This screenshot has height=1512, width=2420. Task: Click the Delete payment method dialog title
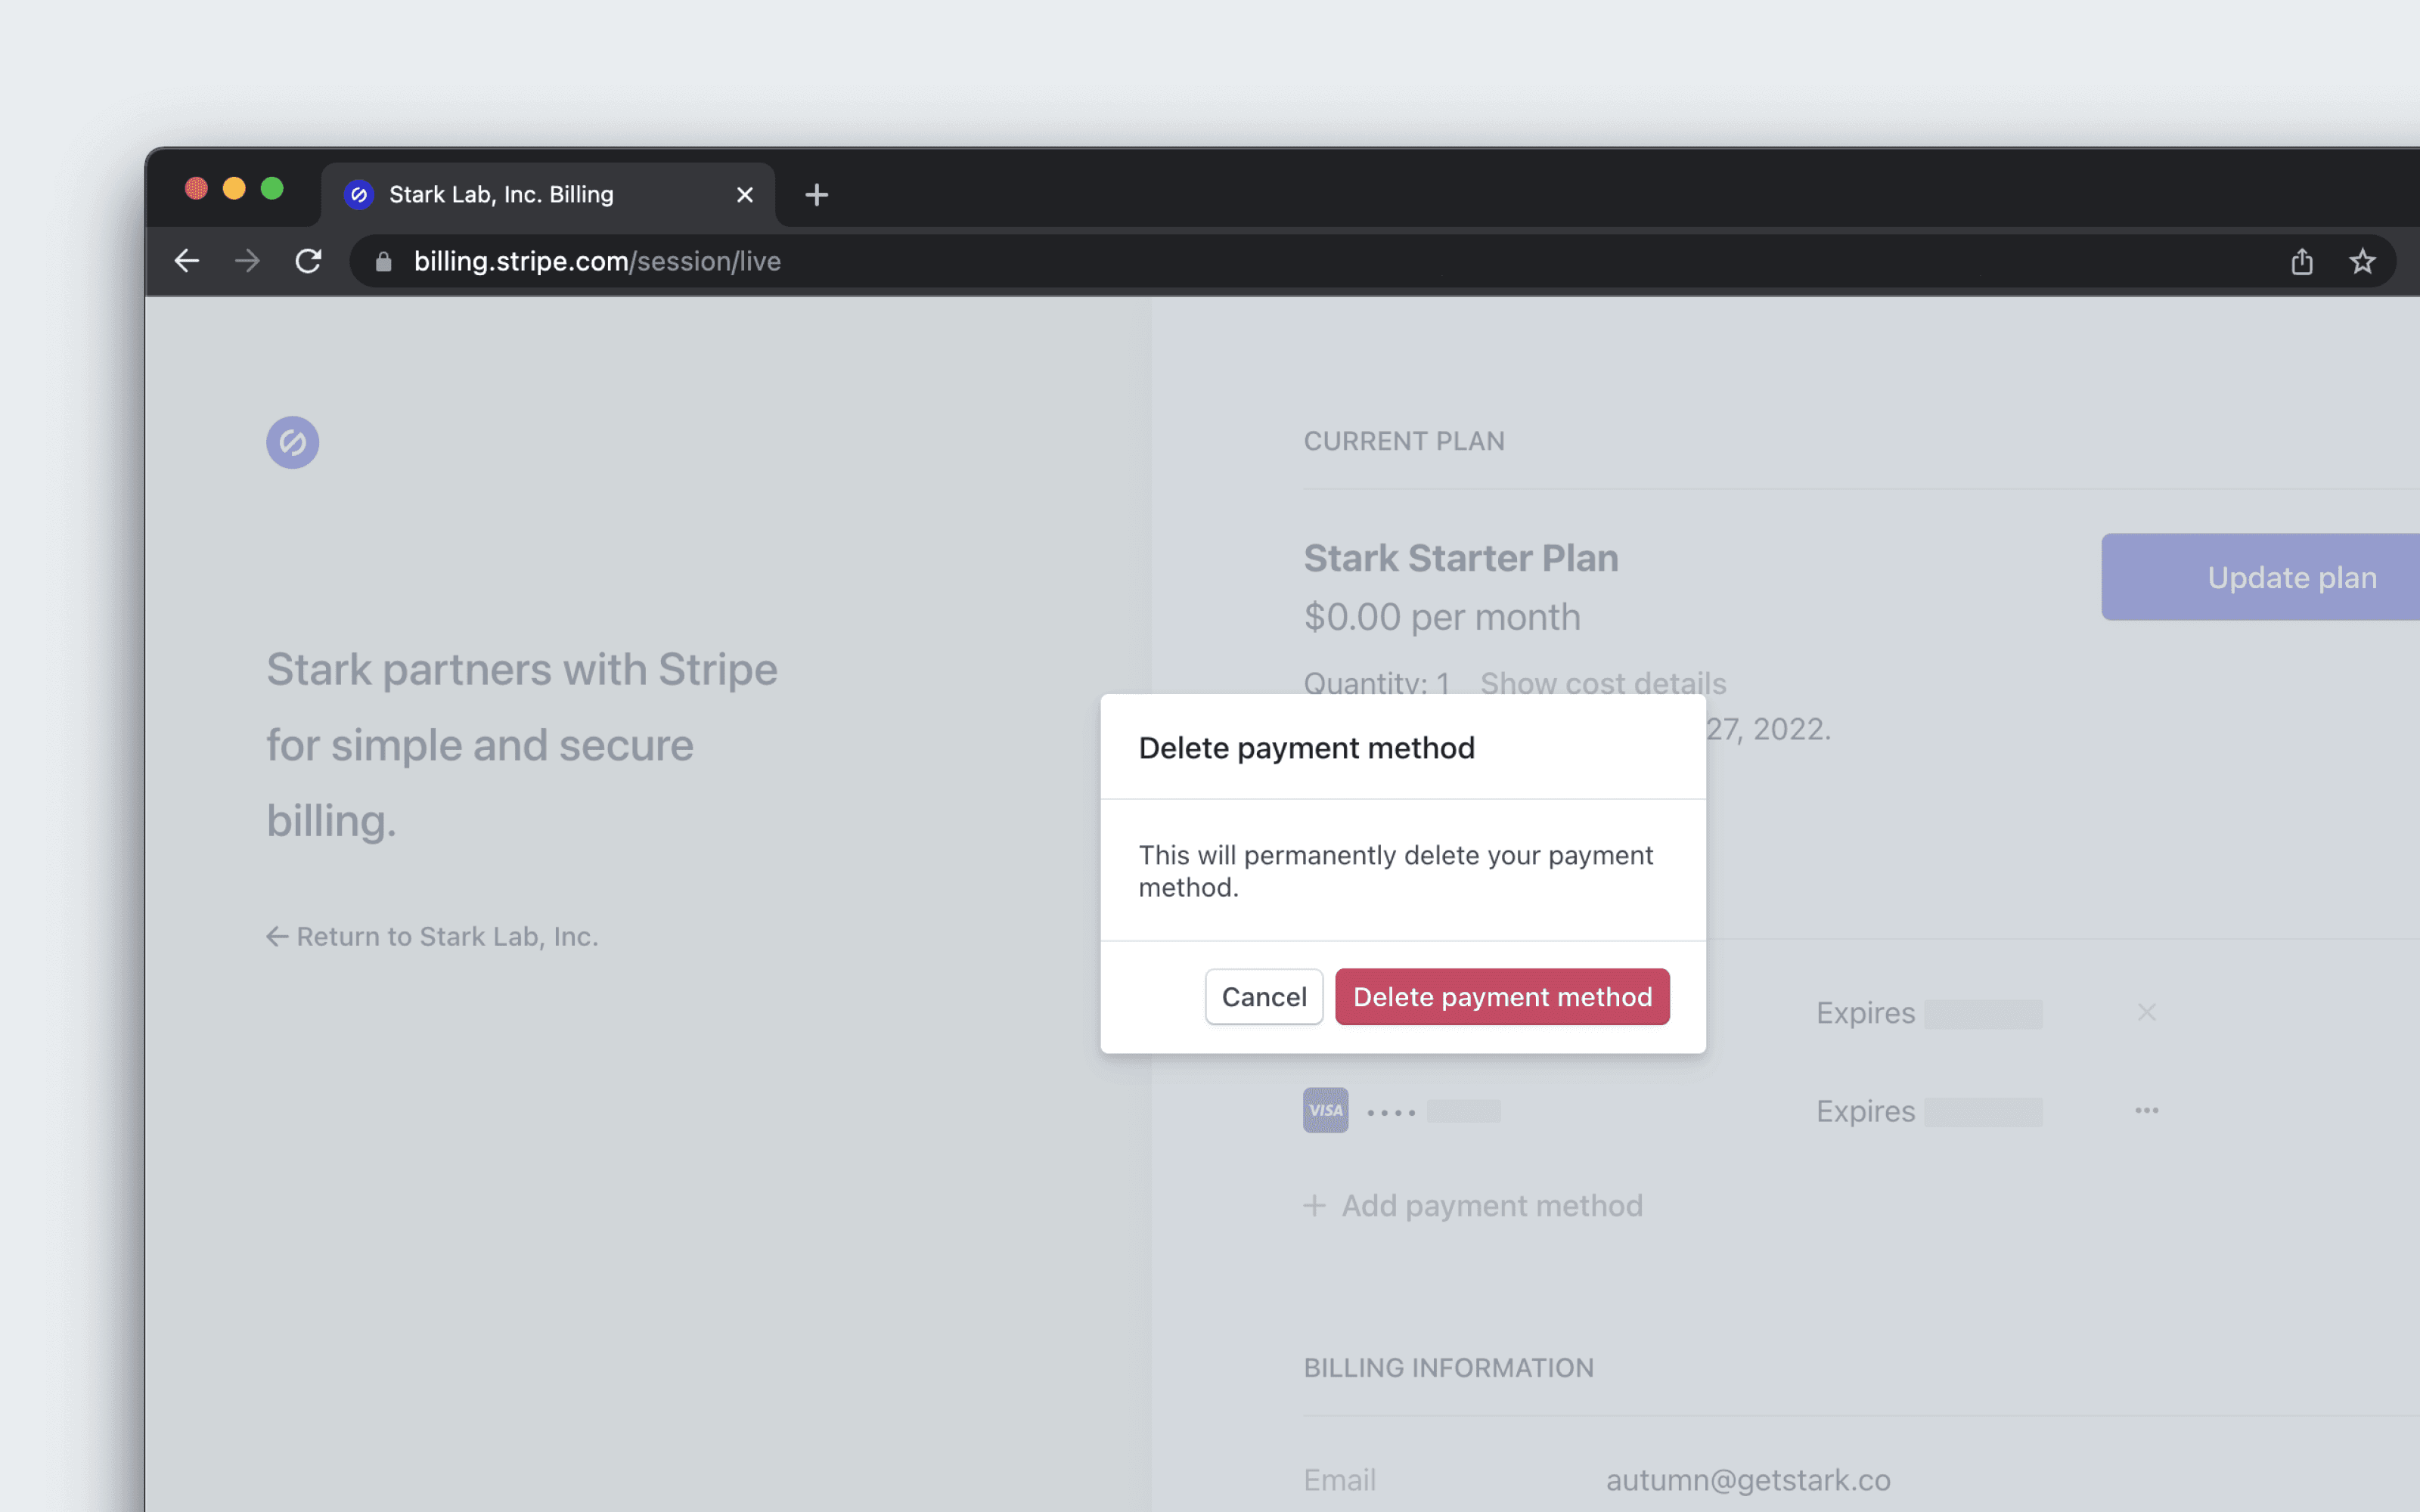1306,748
